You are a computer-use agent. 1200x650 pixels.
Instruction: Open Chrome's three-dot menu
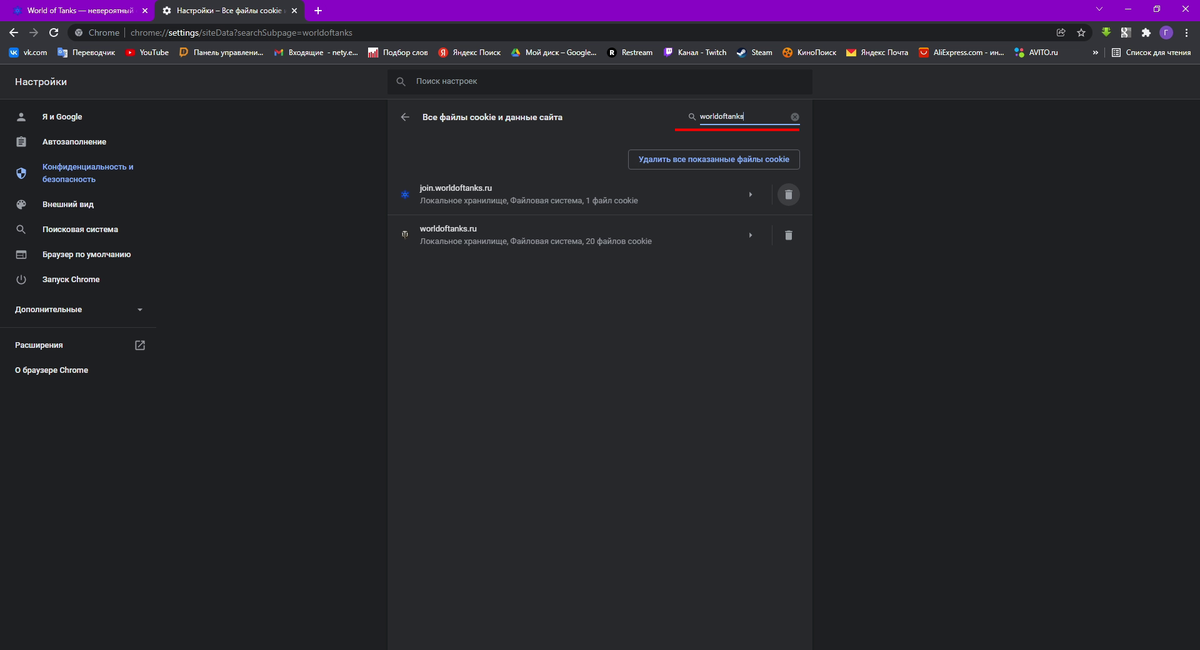[x=1186, y=32]
